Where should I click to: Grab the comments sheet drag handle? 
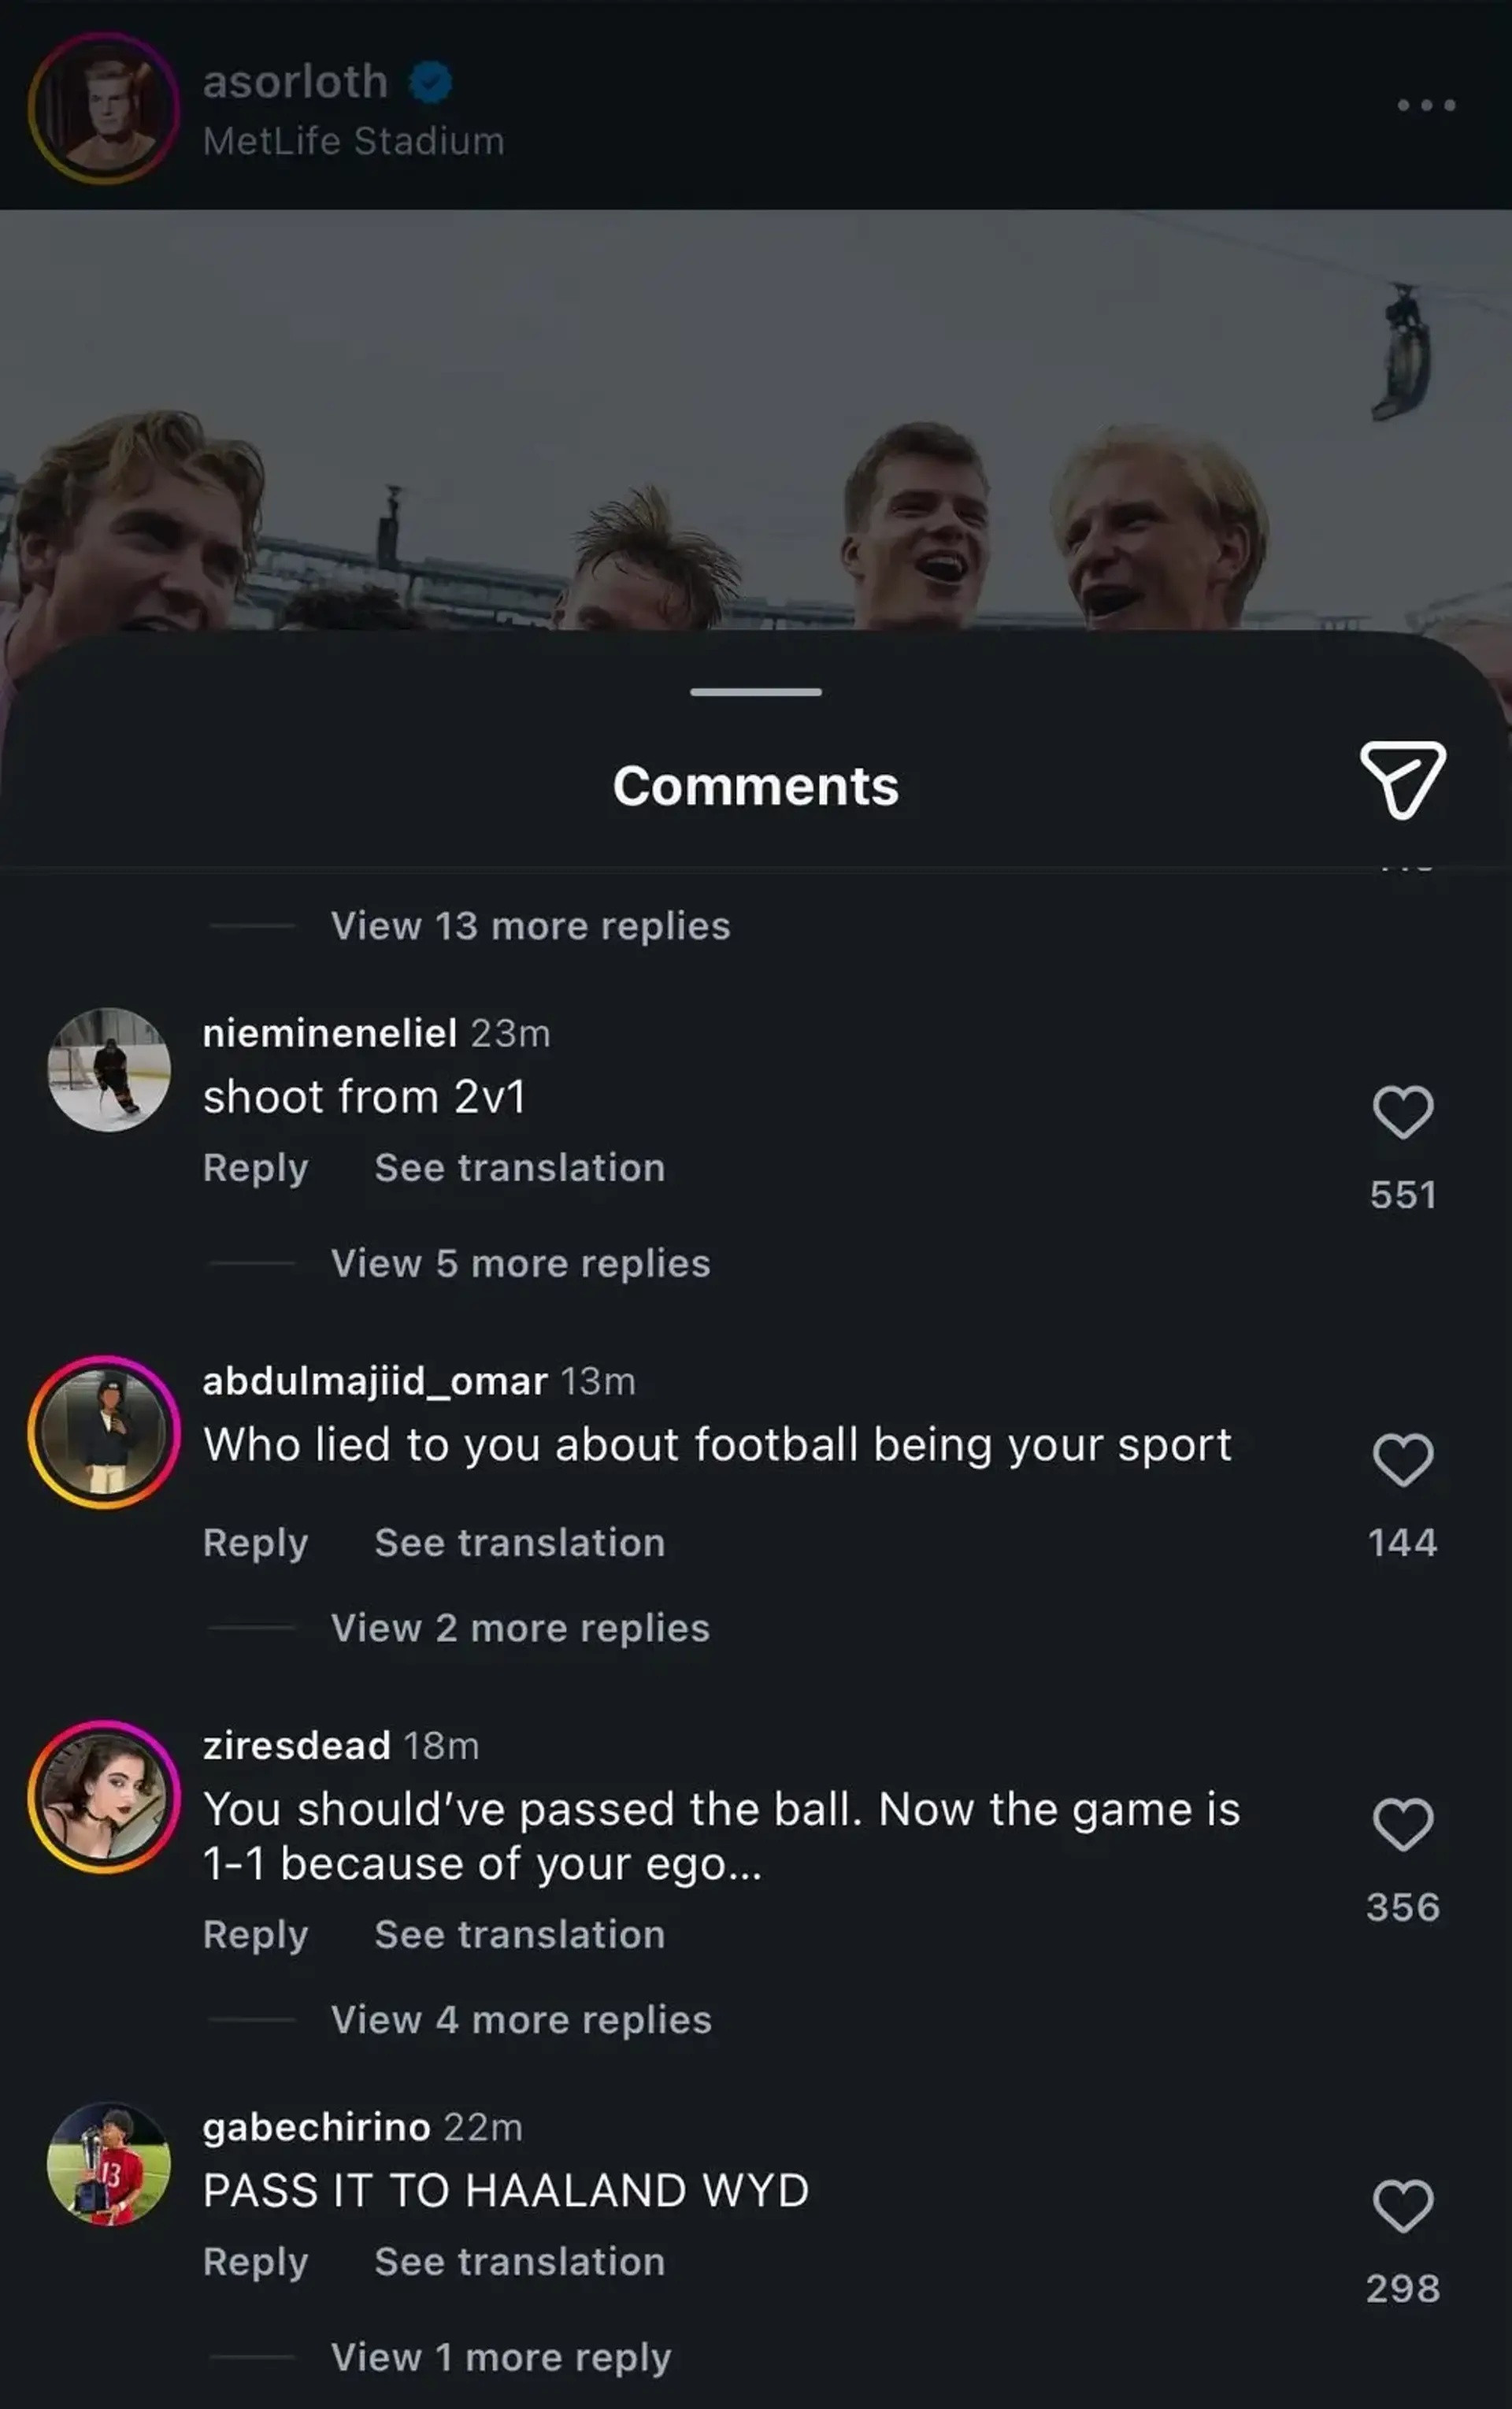756,692
